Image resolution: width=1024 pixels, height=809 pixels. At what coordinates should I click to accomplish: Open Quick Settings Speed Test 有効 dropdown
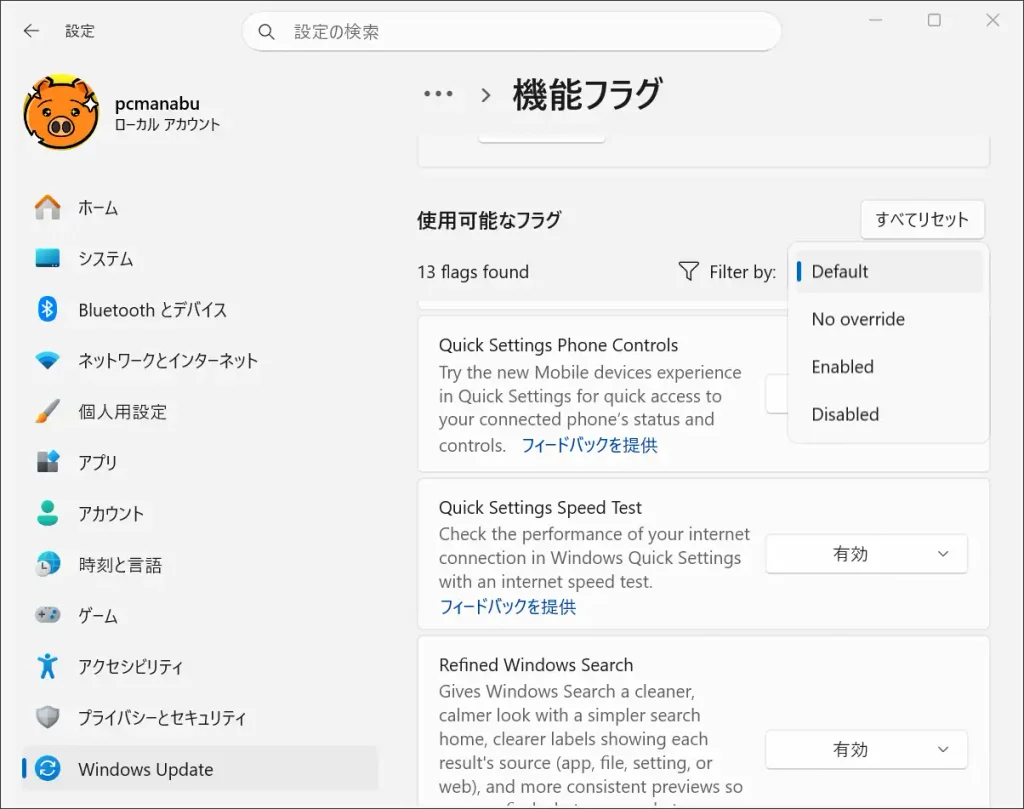pos(866,554)
